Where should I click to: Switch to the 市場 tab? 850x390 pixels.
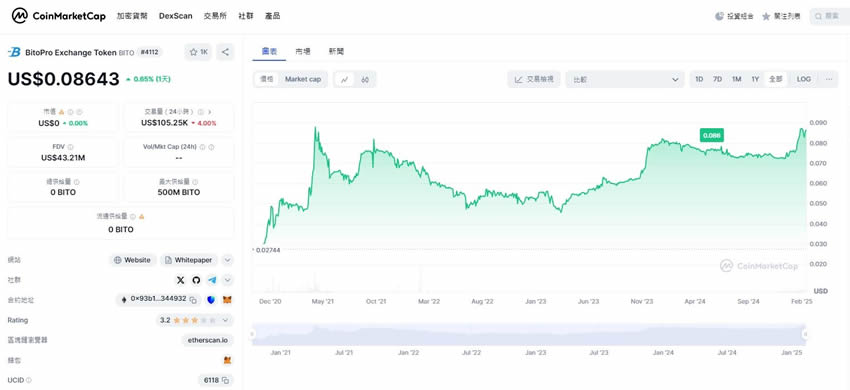(x=303, y=52)
